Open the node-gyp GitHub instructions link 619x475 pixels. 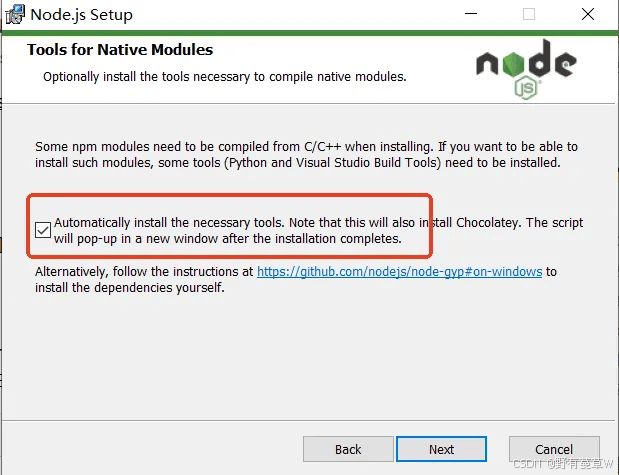coord(399,272)
